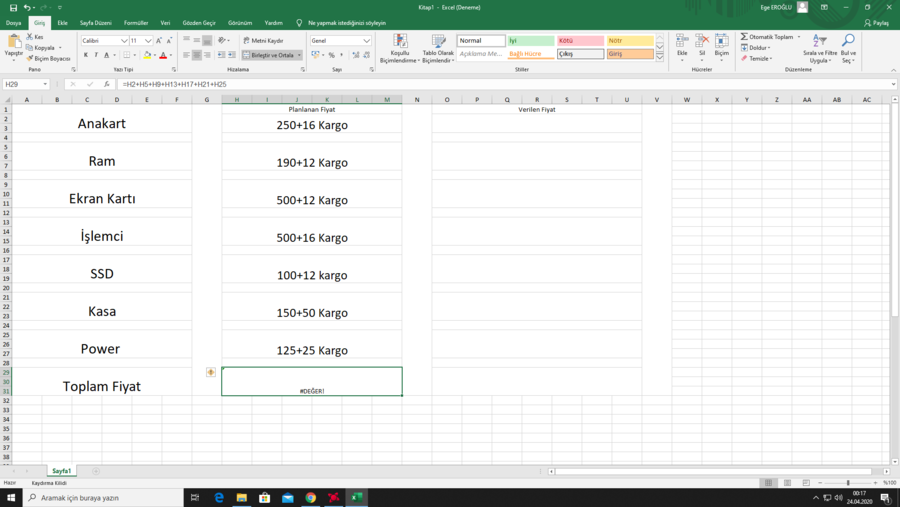Image resolution: width=900 pixels, height=507 pixels.
Task: Apply the Kötü cell style
Action: click(580, 41)
